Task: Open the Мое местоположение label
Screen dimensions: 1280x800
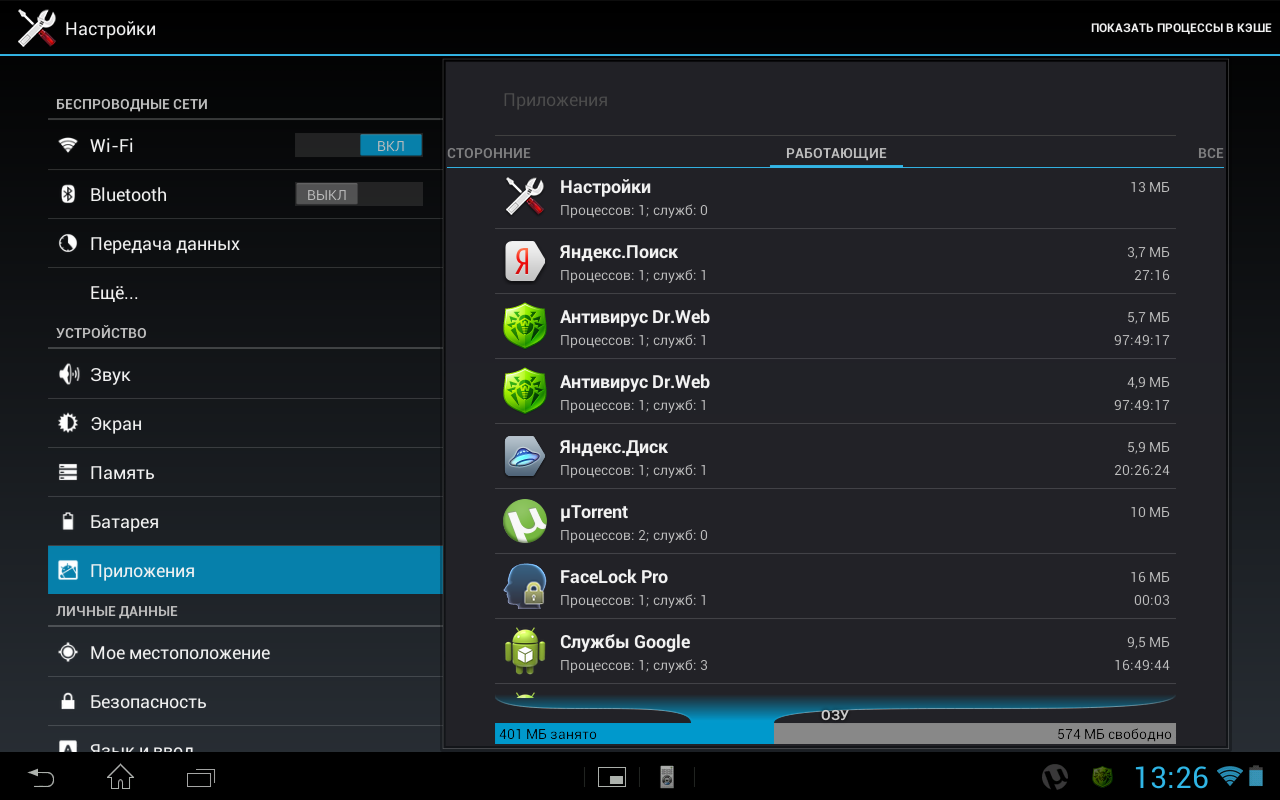Action: pyautogui.click(x=180, y=652)
